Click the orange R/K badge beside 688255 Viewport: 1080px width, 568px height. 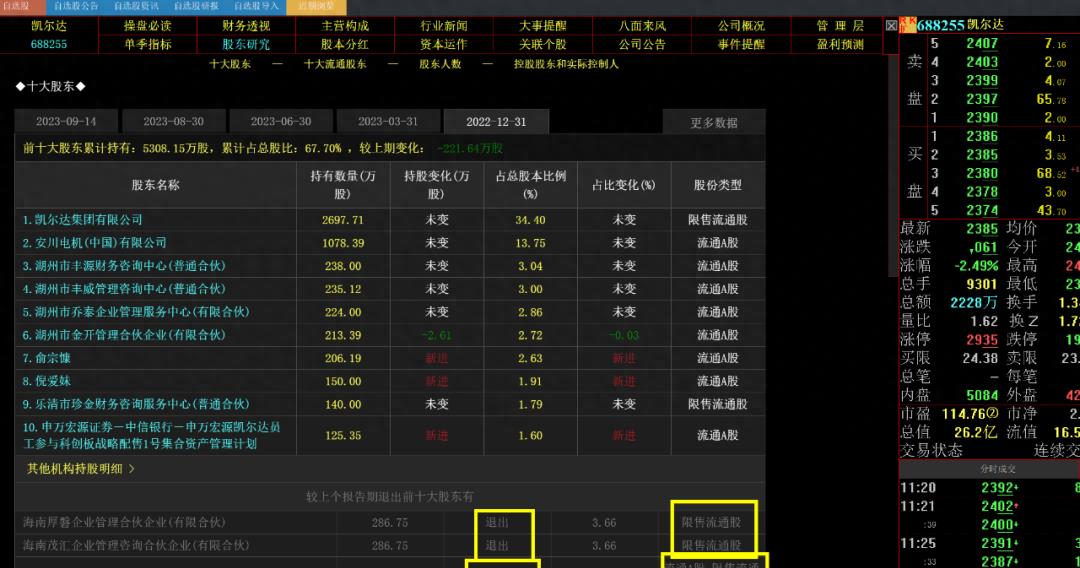908,25
